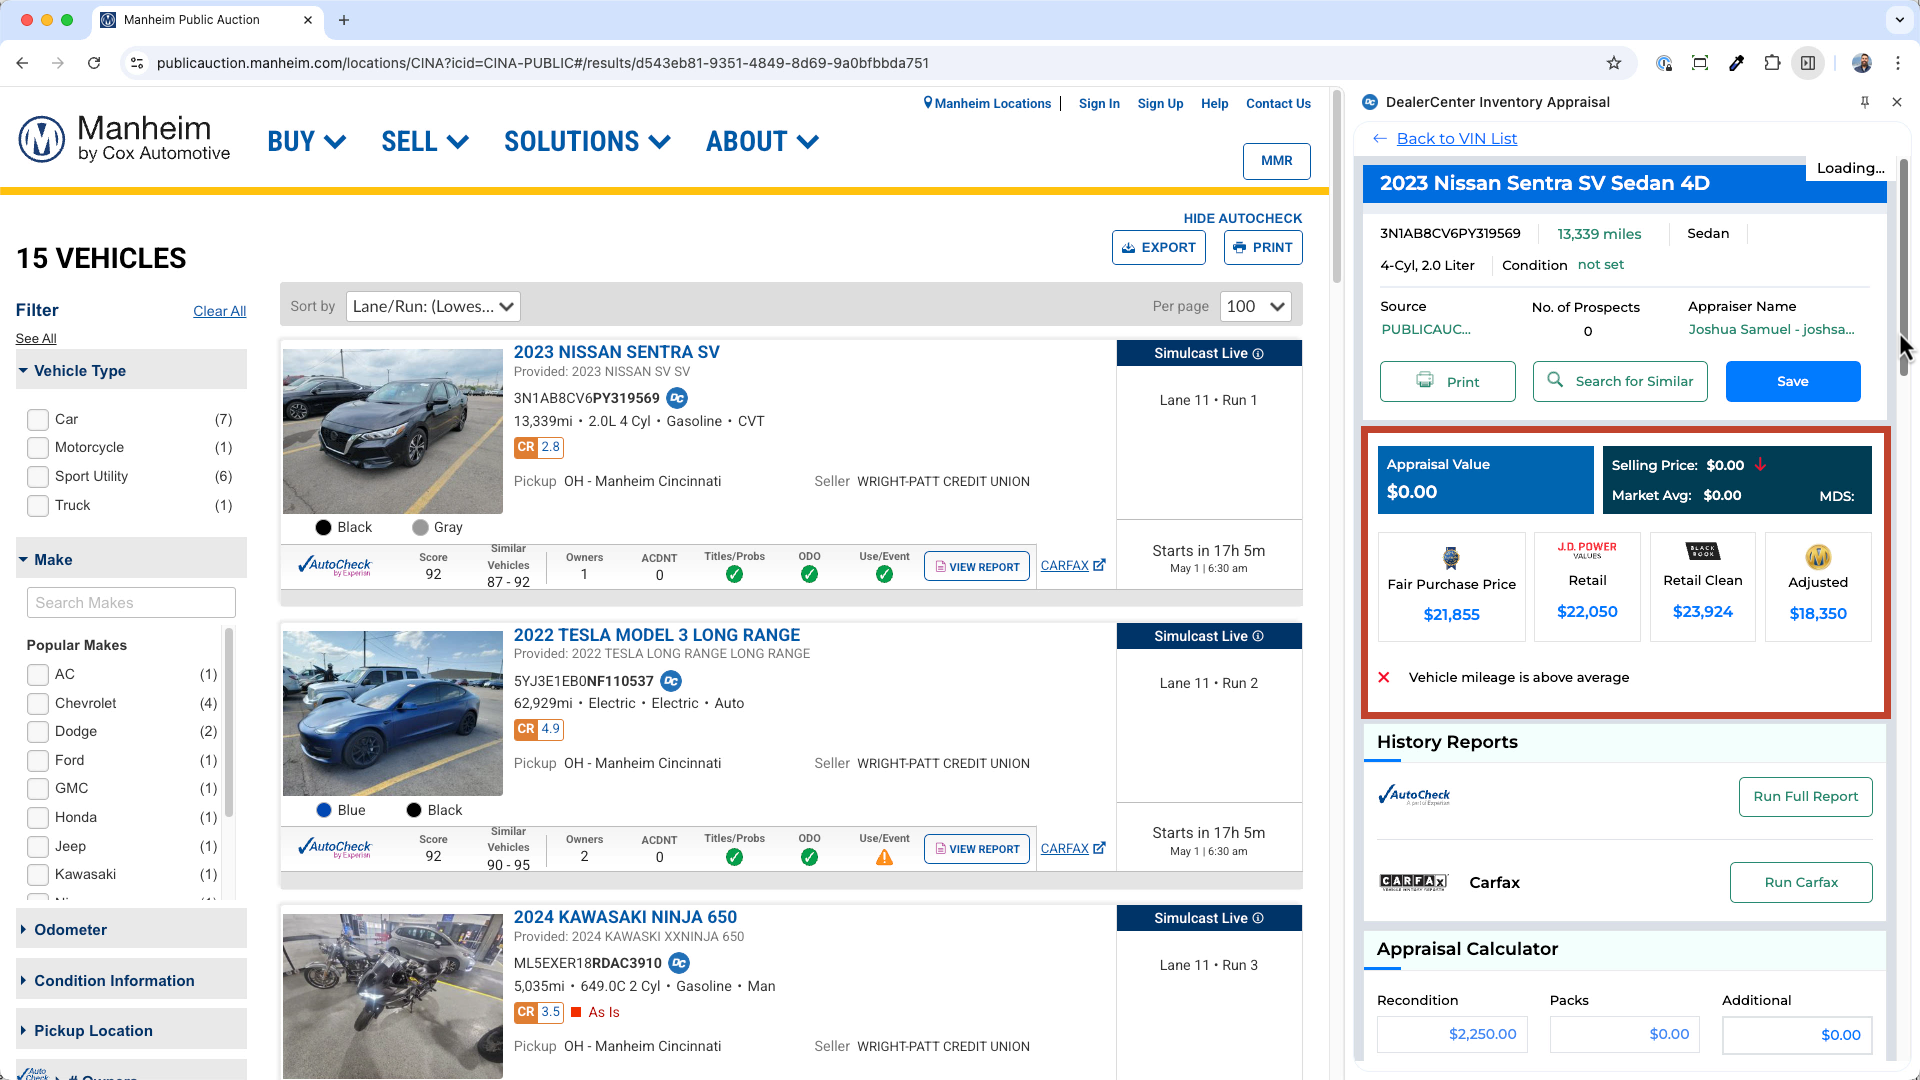Screen dimensions: 1920x1080
Task: Select the Blue color swatch on the Tesla
Action: click(x=324, y=811)
